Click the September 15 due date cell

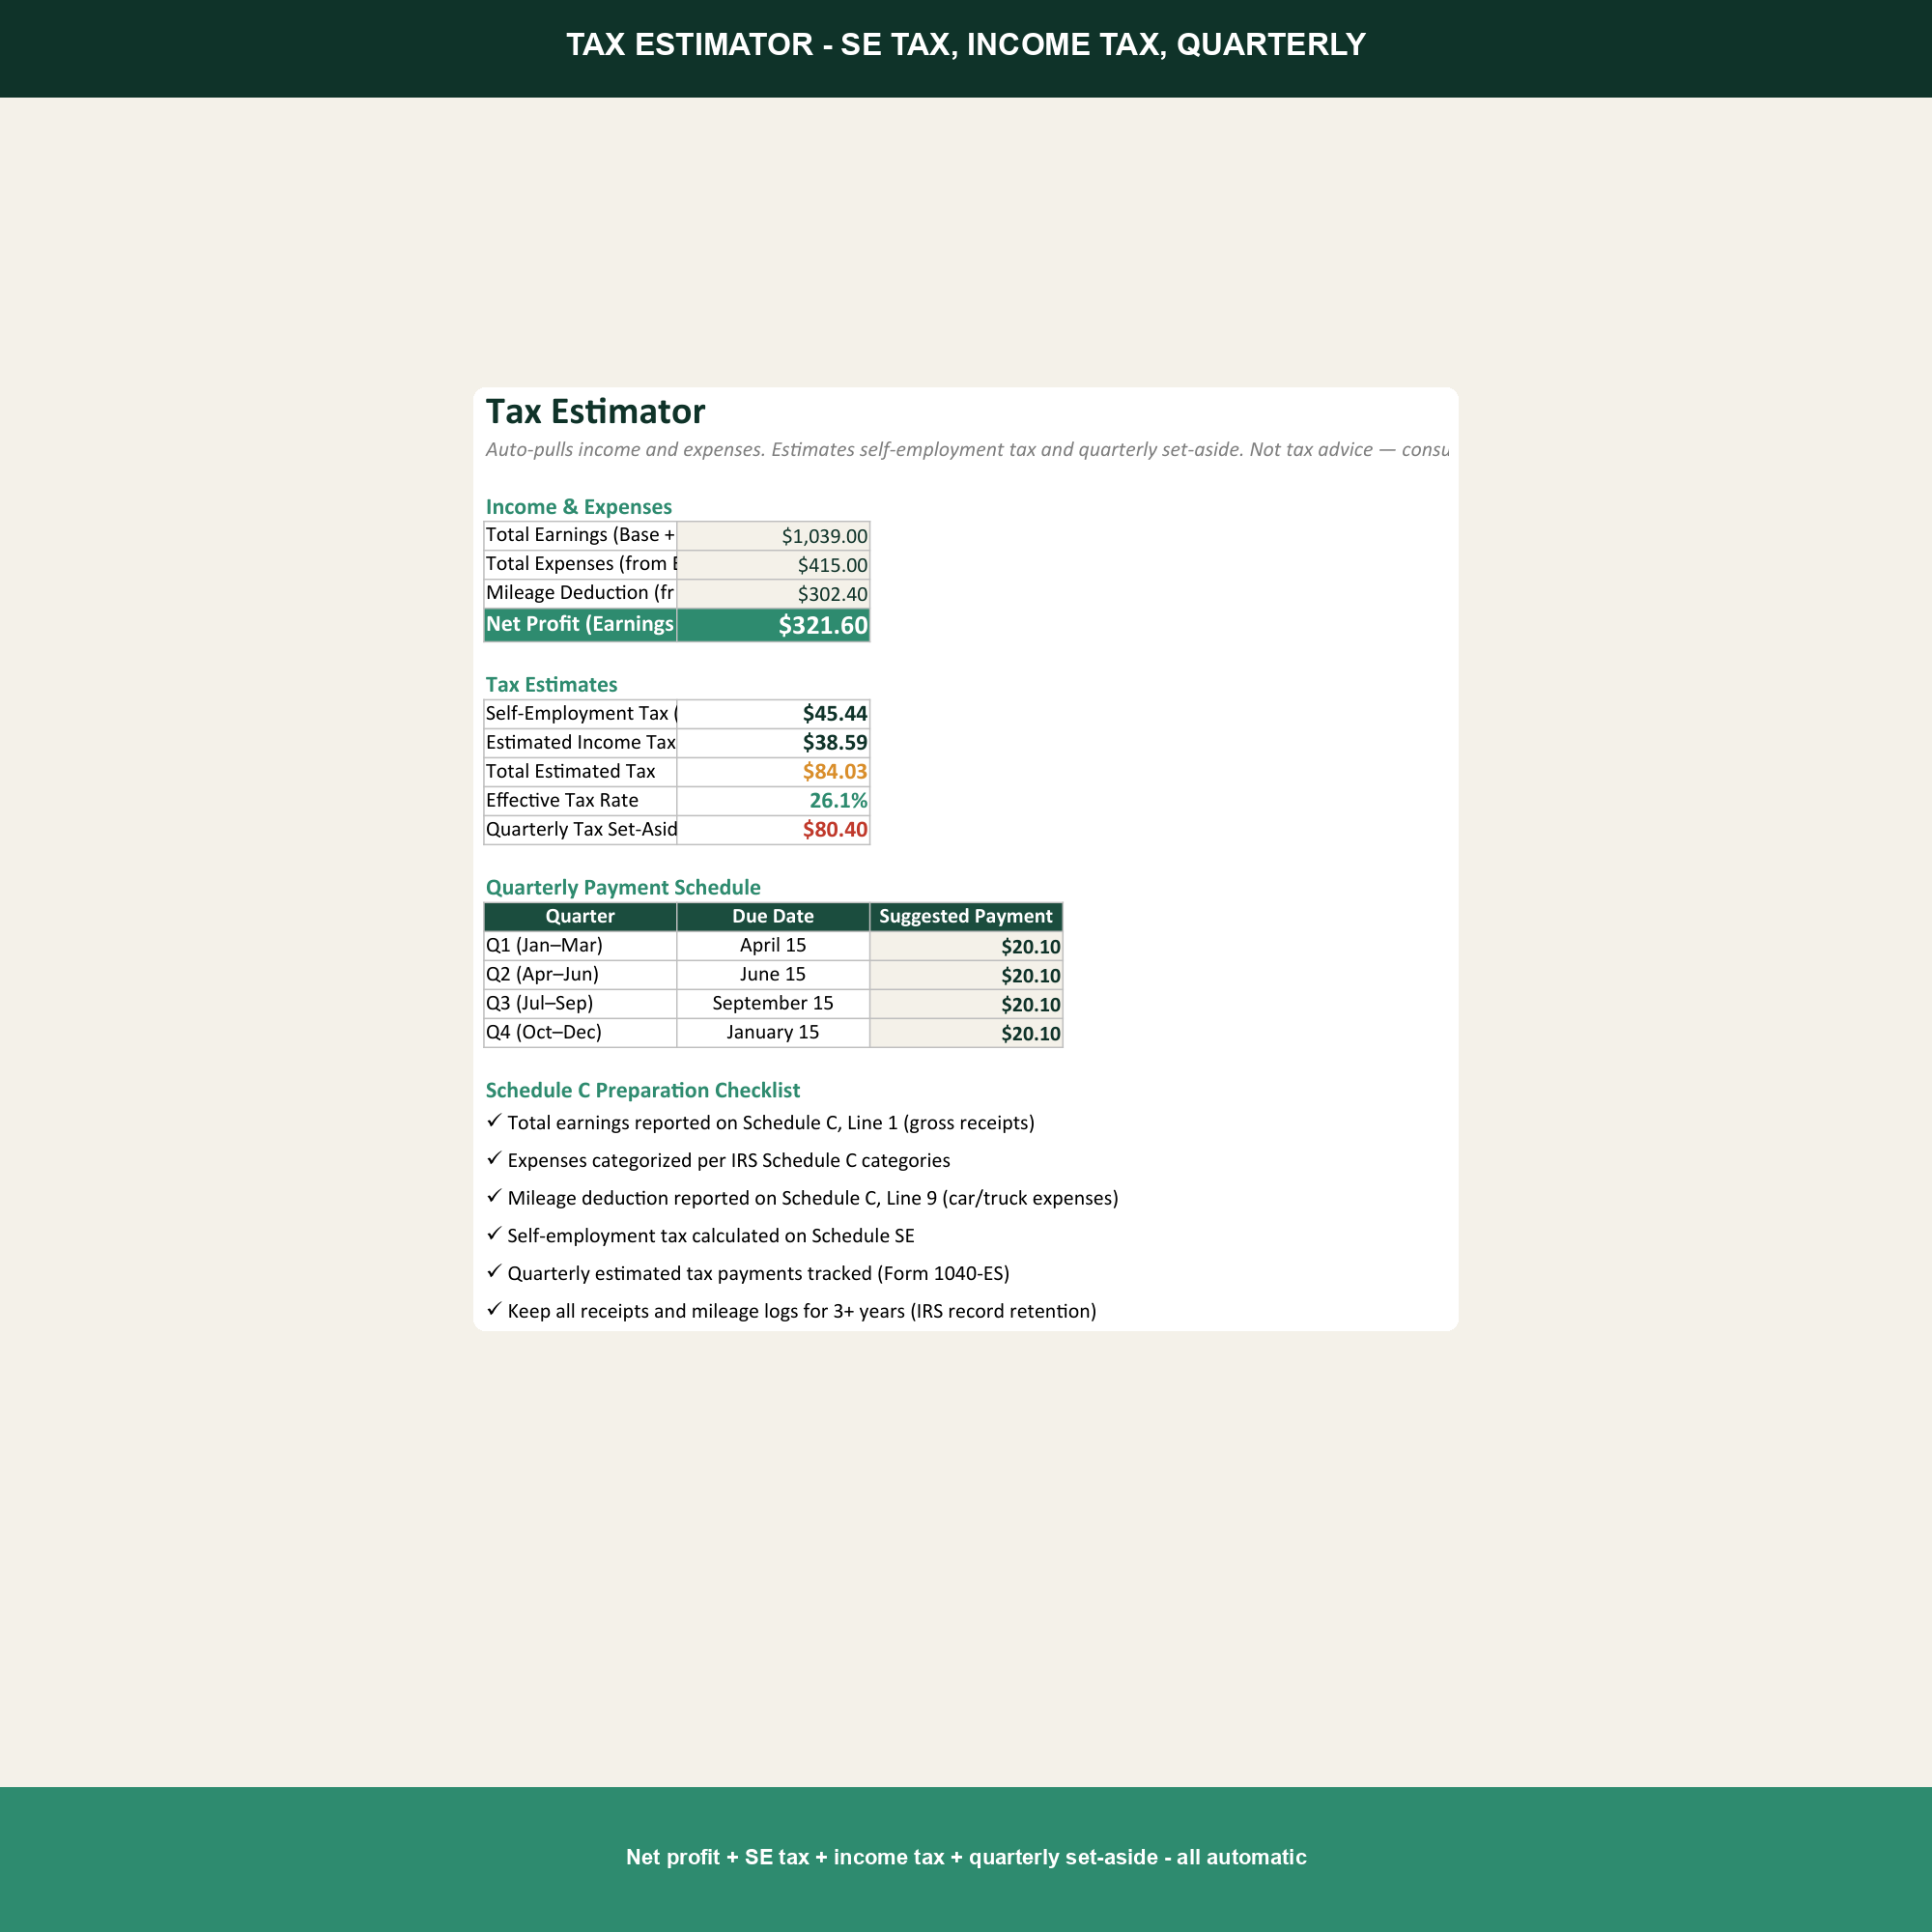773,1003
